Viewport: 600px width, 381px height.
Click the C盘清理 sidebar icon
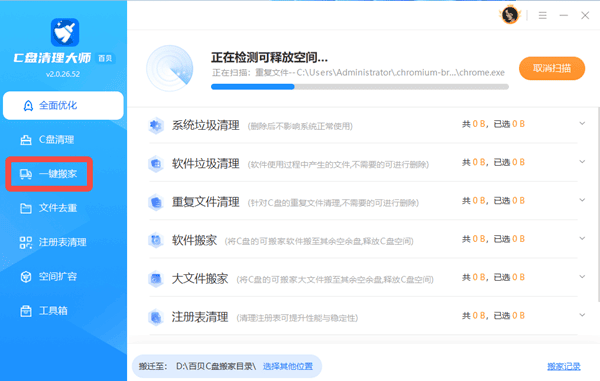click(x=26, y=140)
